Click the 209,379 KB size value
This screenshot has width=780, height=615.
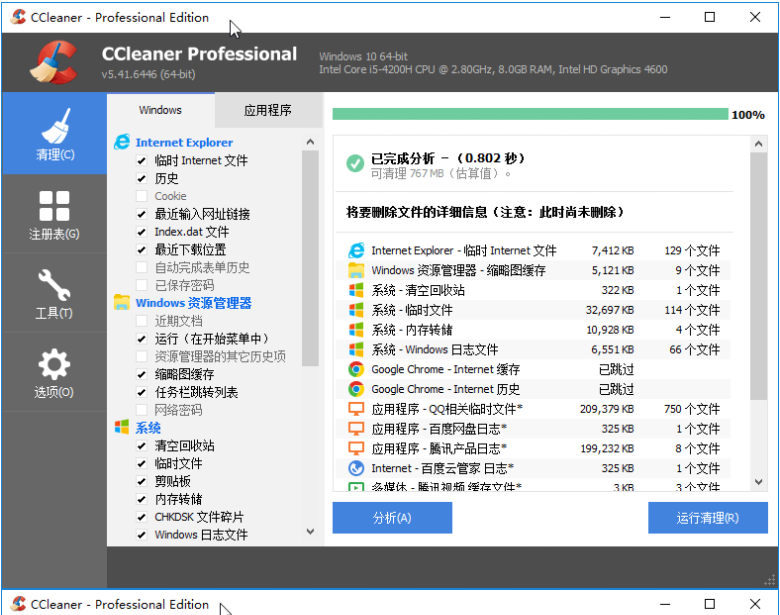pyautogui.click(x=607, y=409)
